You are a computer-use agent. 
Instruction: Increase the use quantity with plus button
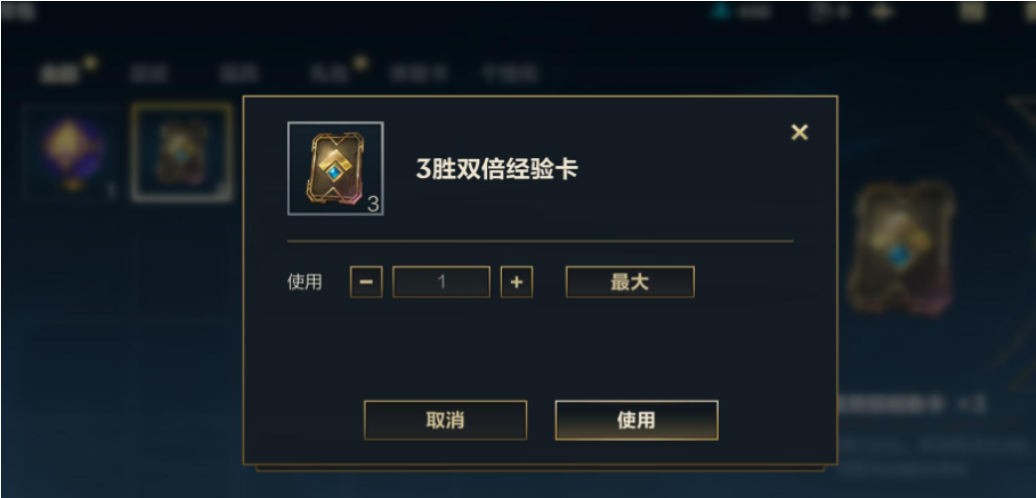(517, 282)
